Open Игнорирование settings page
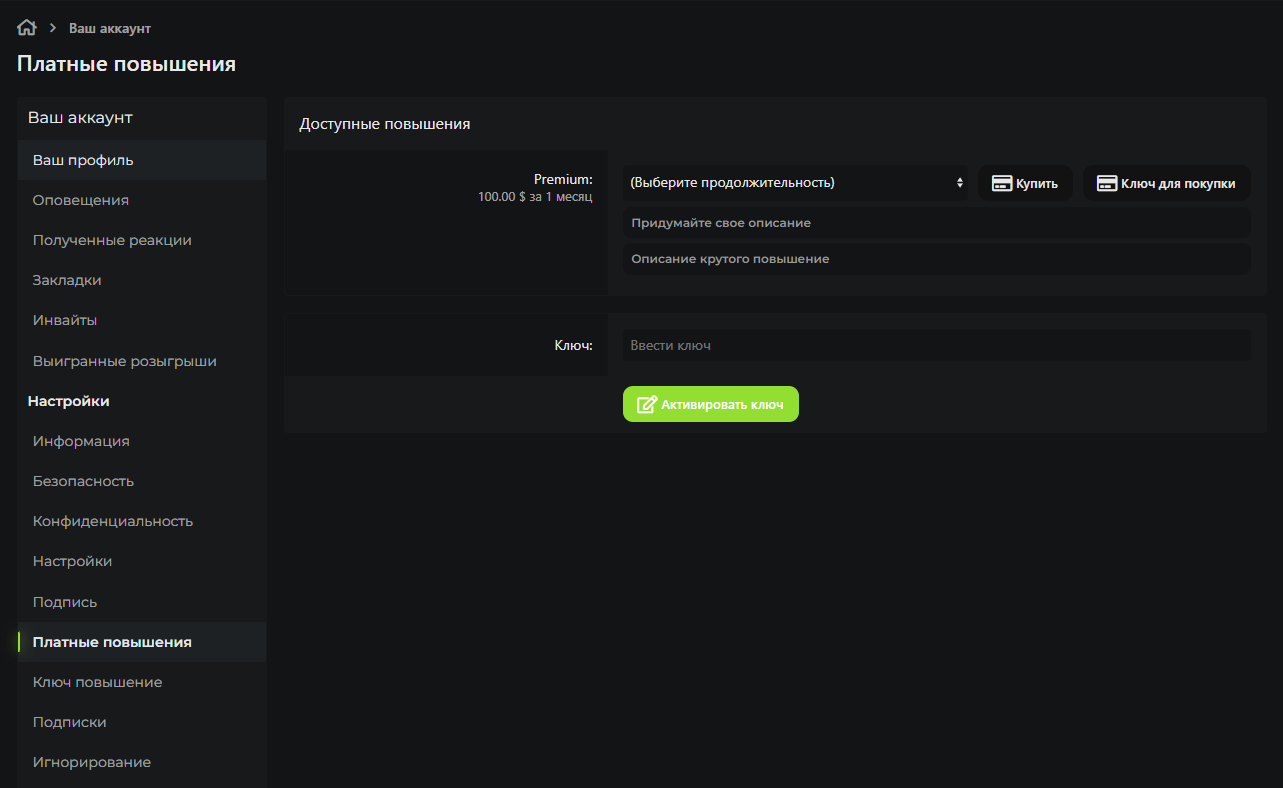The height and width of the screenshot is (788, 1283). point(92,762)
